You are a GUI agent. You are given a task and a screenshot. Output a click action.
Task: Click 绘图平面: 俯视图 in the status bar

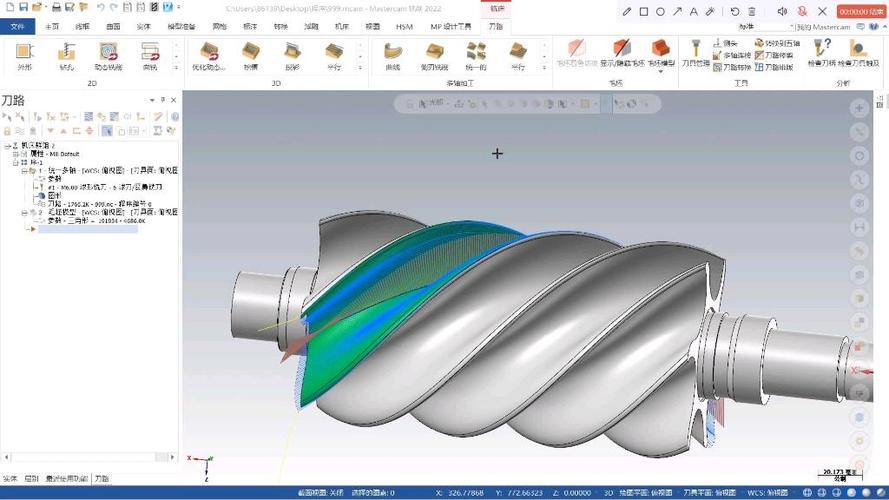[x=646, y=493]
